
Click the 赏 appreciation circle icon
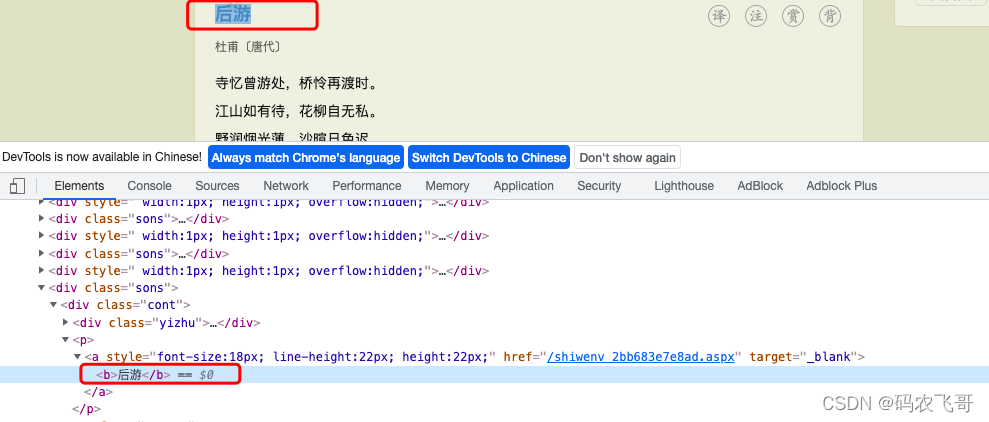click(x=793, y=16)
